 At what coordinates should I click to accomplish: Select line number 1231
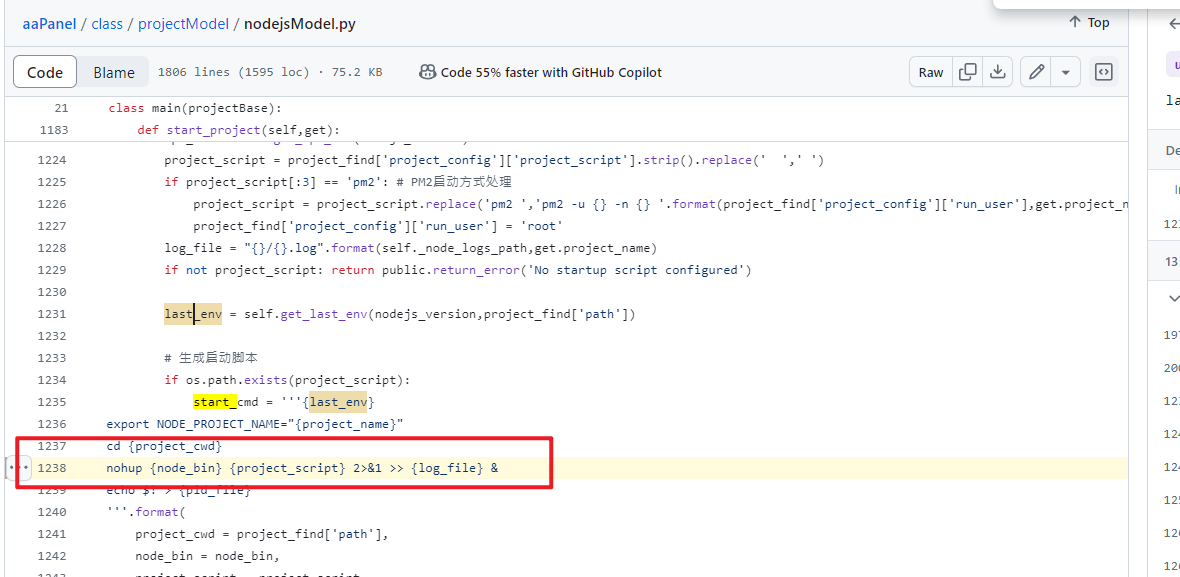click(x=51, y=314)
